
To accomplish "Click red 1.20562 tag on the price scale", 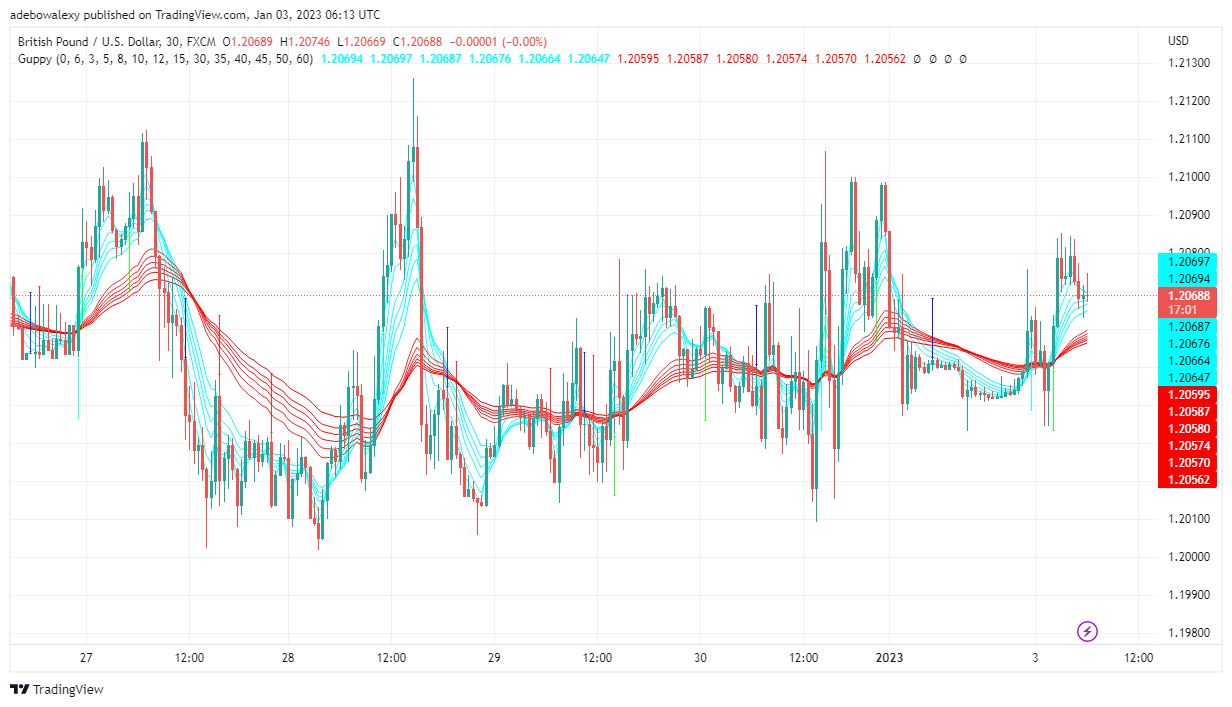I will click(x=1186, y=480).
